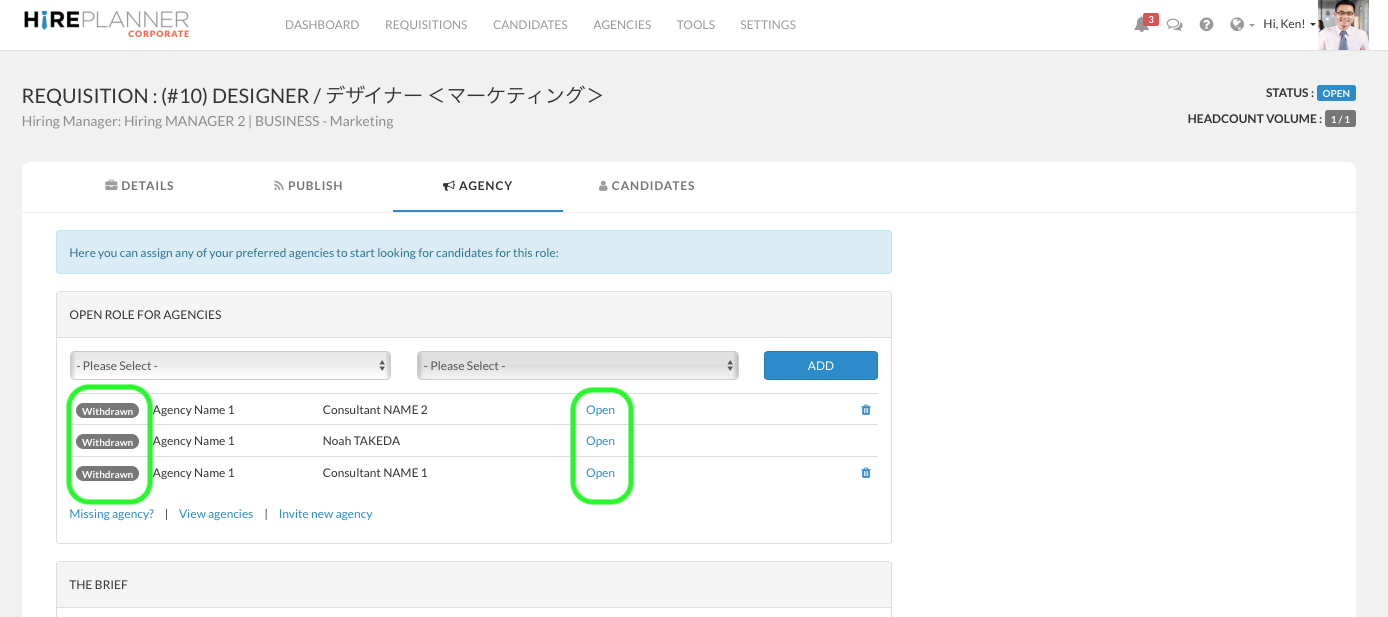This screenshot has height=617, width=1388.
Task: Click the help question mark icon
Action: click(1206, 25)
